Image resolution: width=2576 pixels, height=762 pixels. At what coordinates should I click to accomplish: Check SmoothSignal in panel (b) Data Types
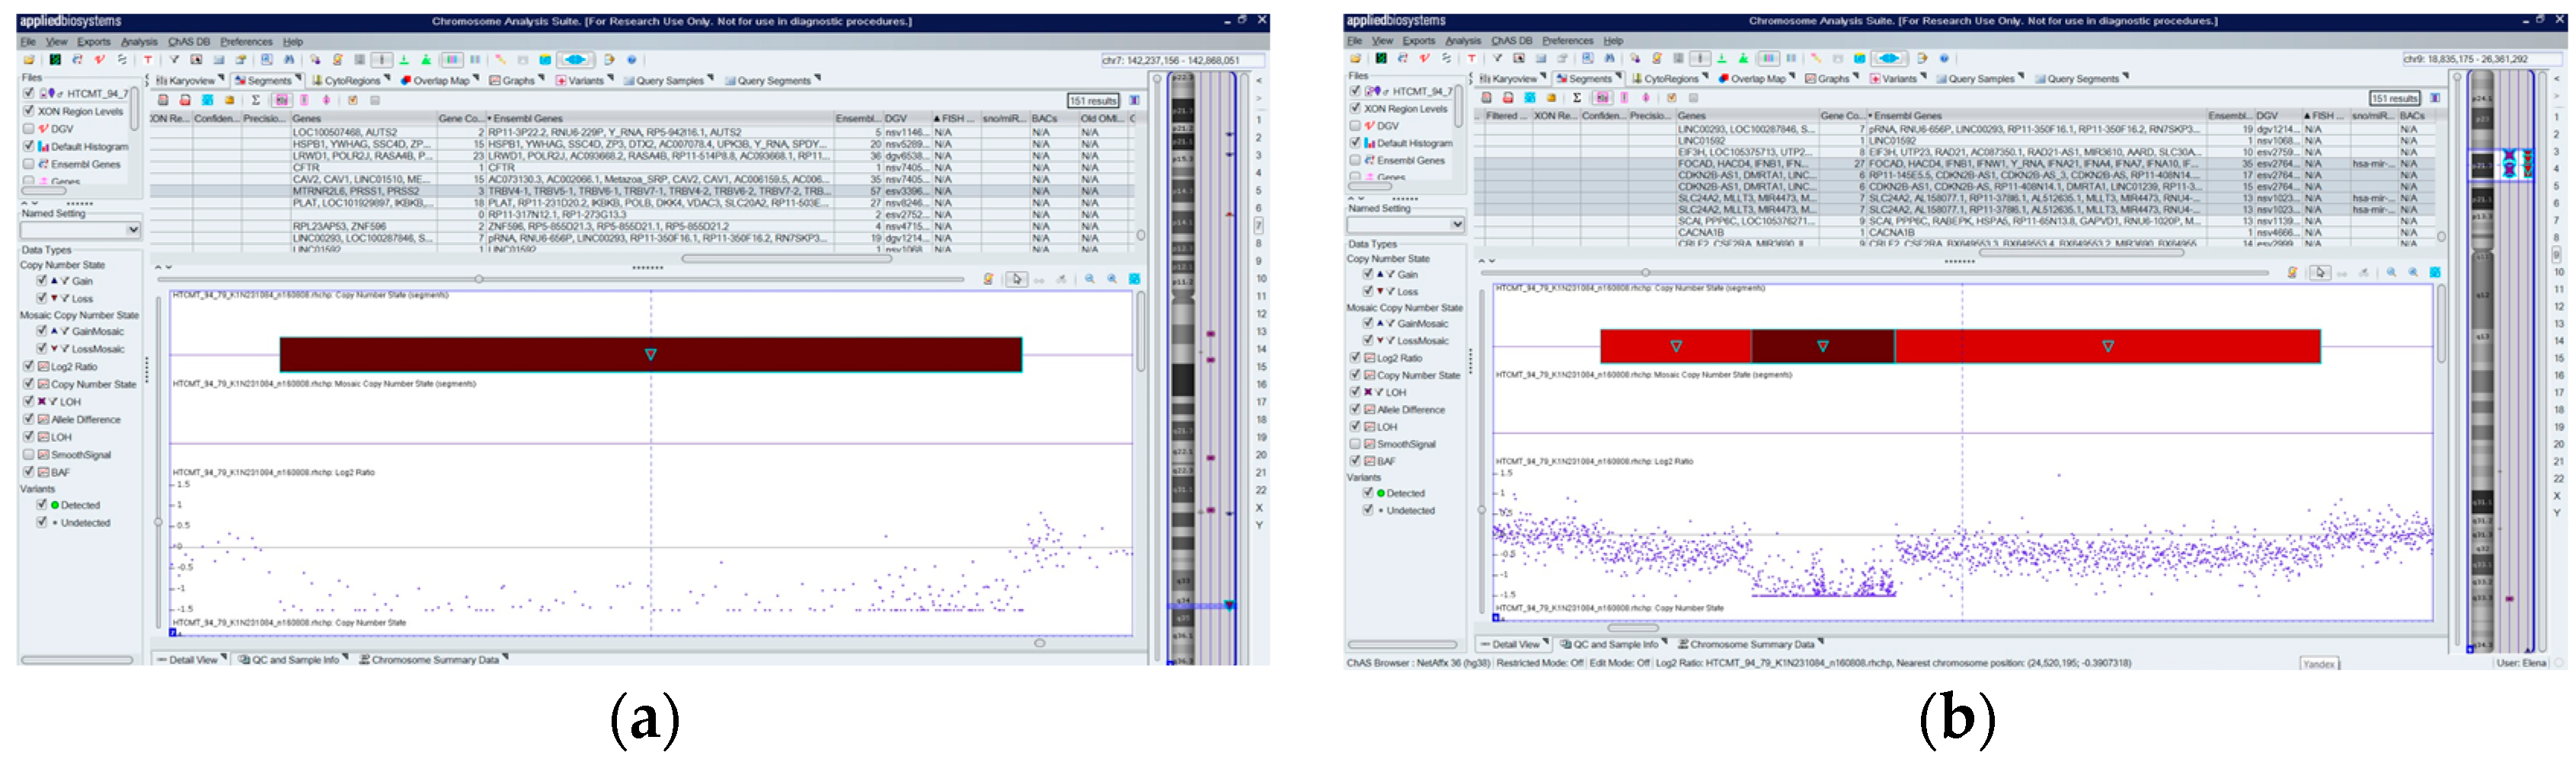[x=1355, y=444]
